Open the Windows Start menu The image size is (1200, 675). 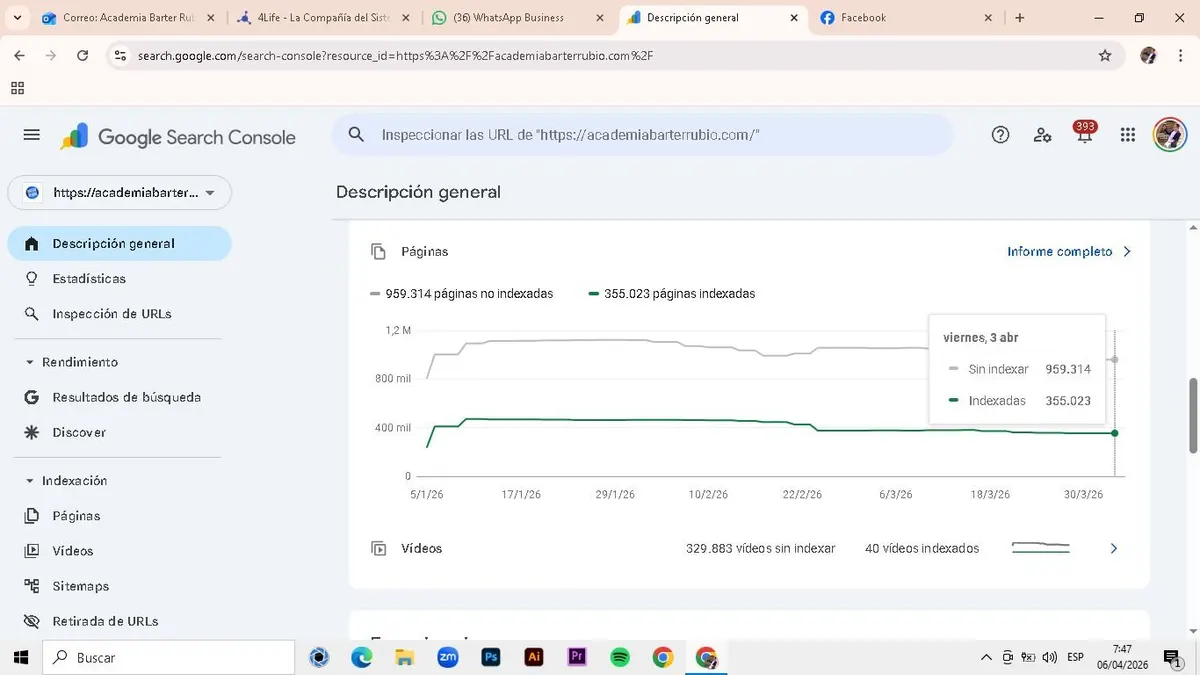(x=20, y=657)
